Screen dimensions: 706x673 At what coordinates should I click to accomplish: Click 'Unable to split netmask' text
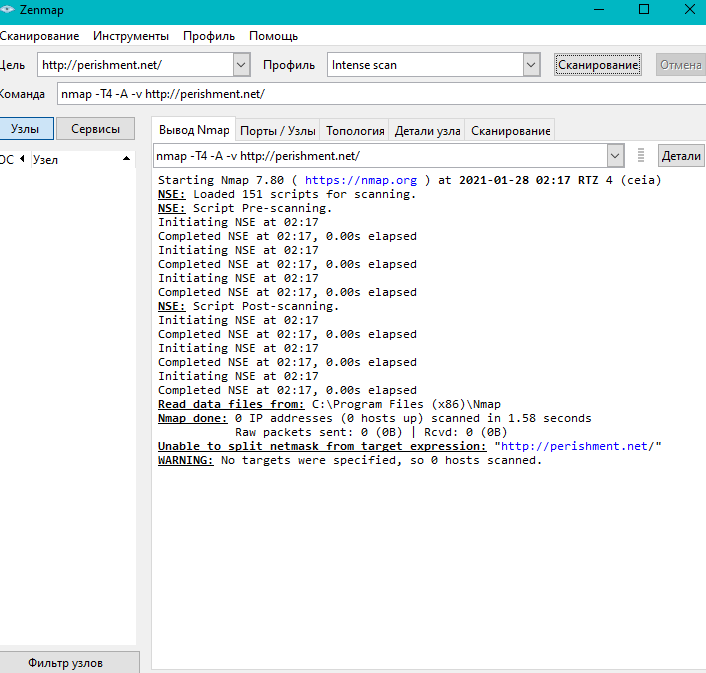click(322, 446)
